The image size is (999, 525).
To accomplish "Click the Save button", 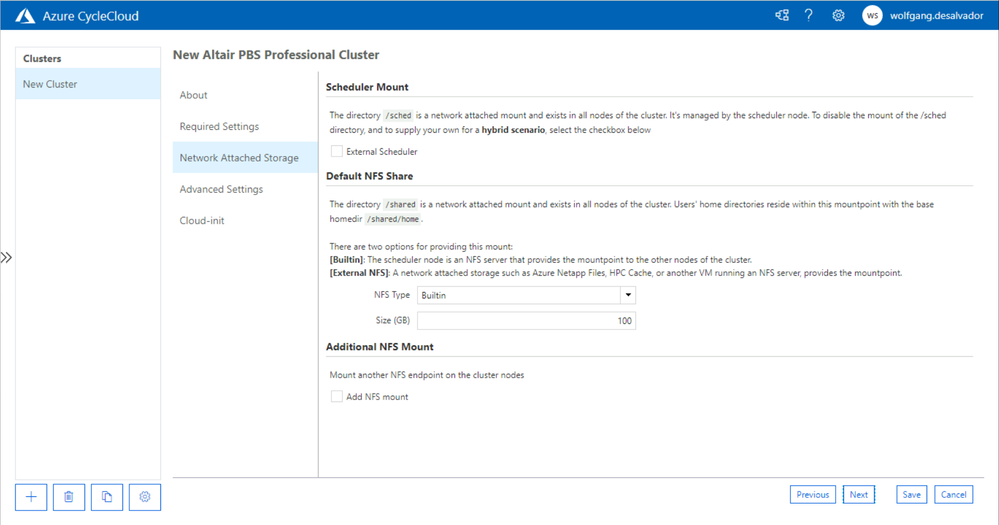I will (911, 494).
